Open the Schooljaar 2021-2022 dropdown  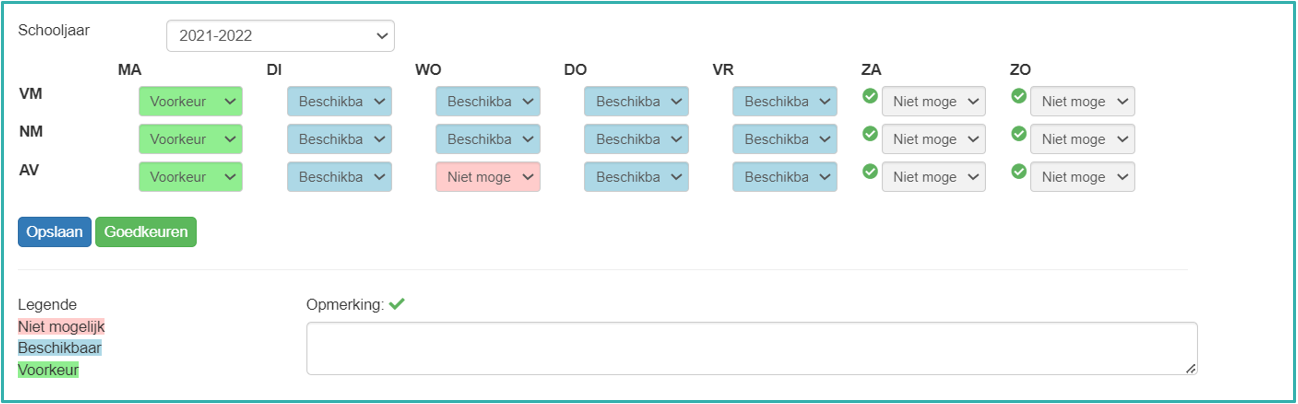[280, 36]
